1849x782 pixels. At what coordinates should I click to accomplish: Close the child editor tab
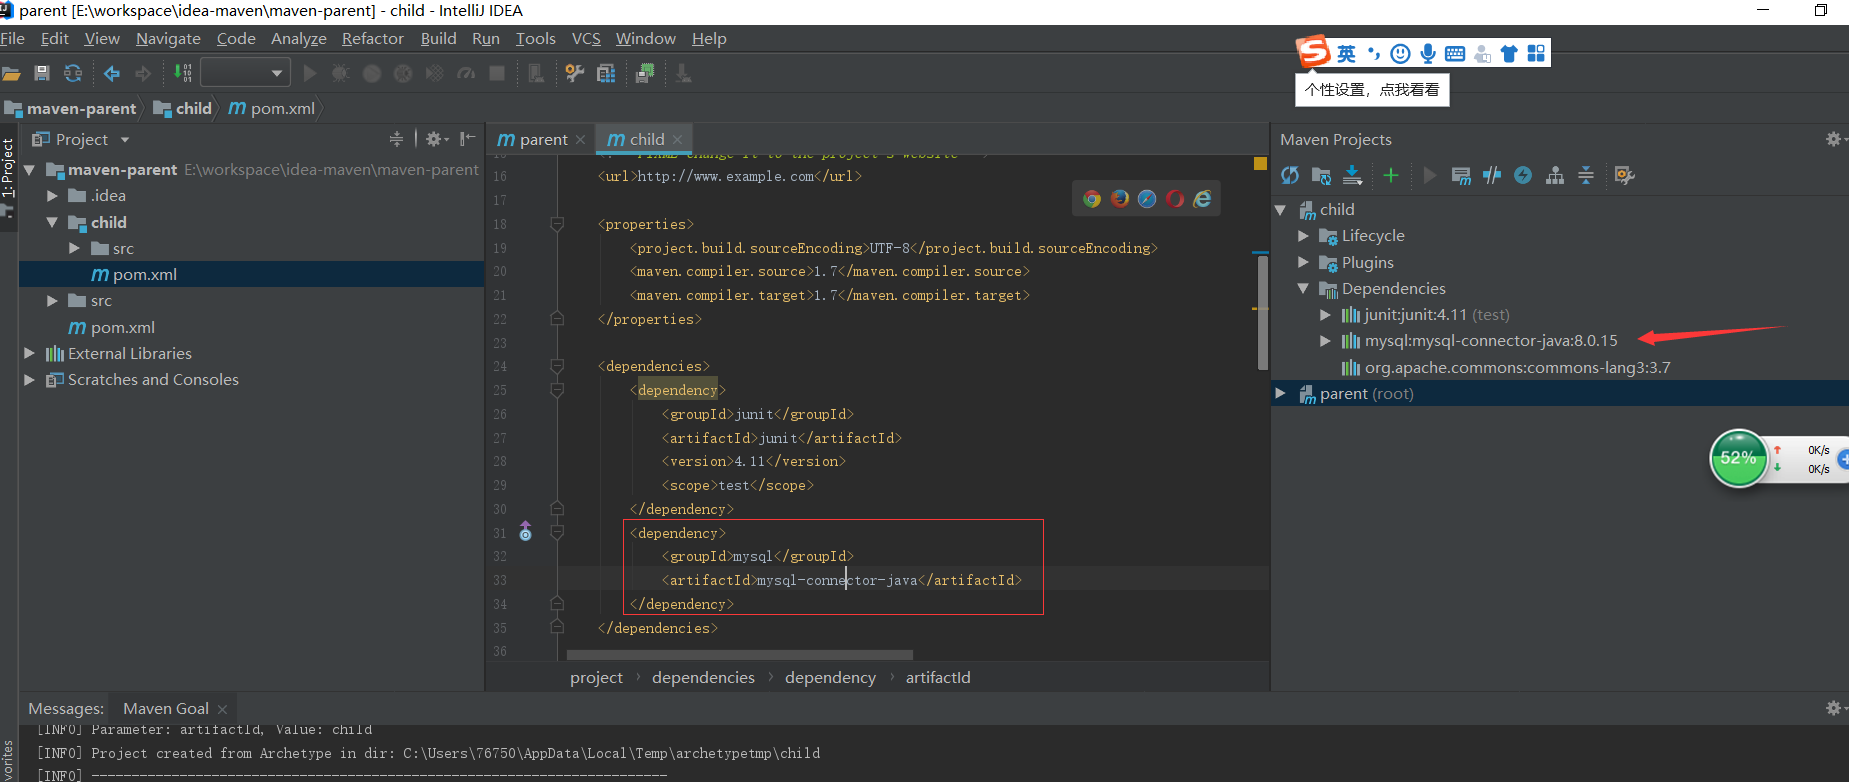coord(677,139)
